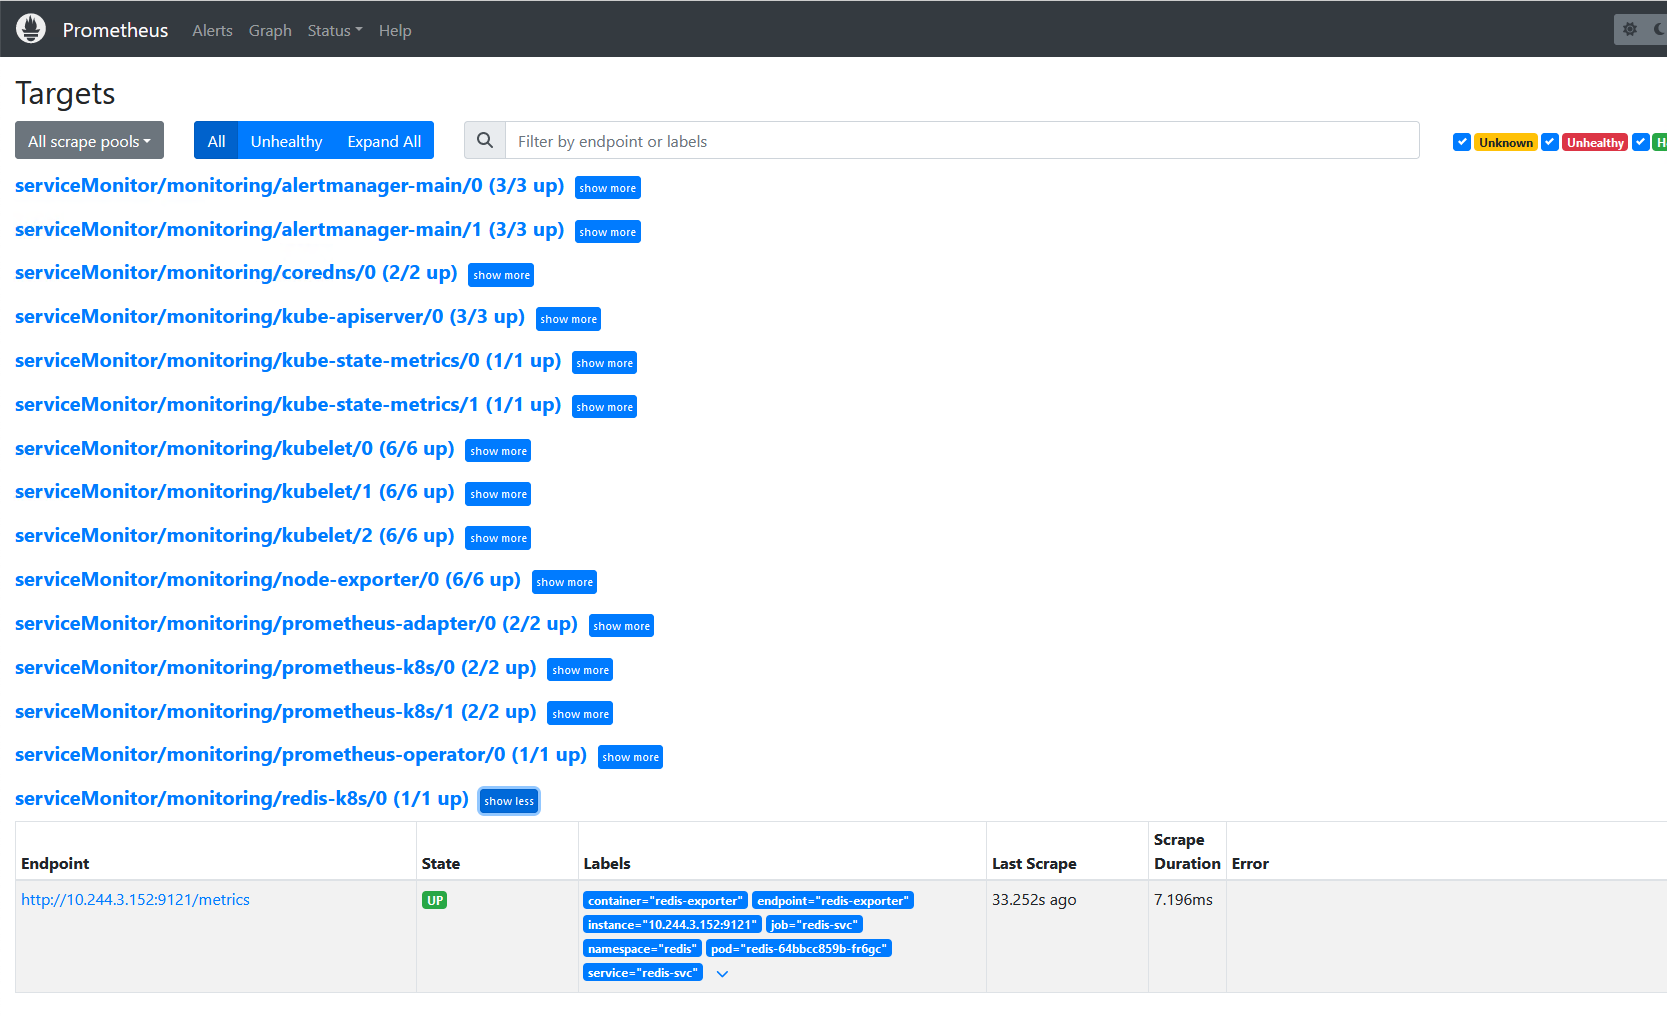
Task: Click the namespace="redis" label
Action: [x=642, y=949]
